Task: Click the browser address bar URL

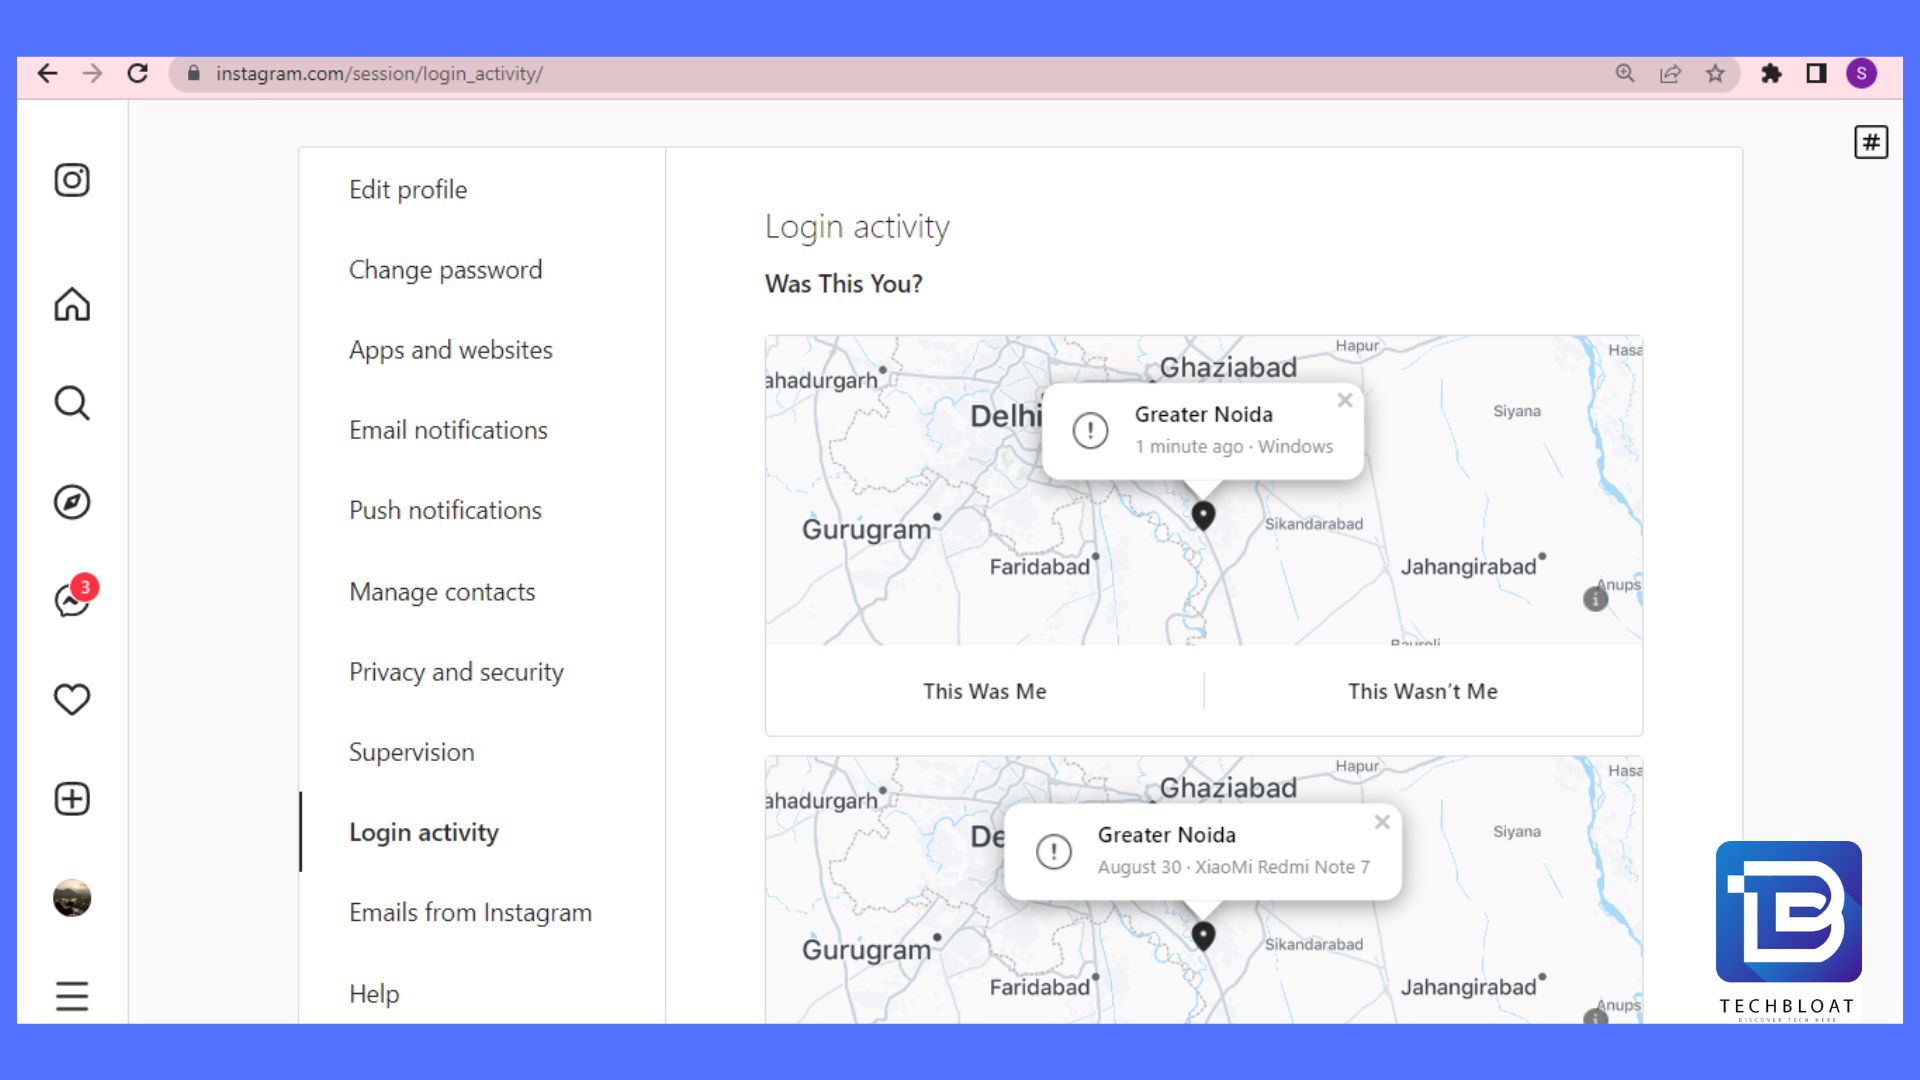Action: pyautogui.click(x=380, y=74)
